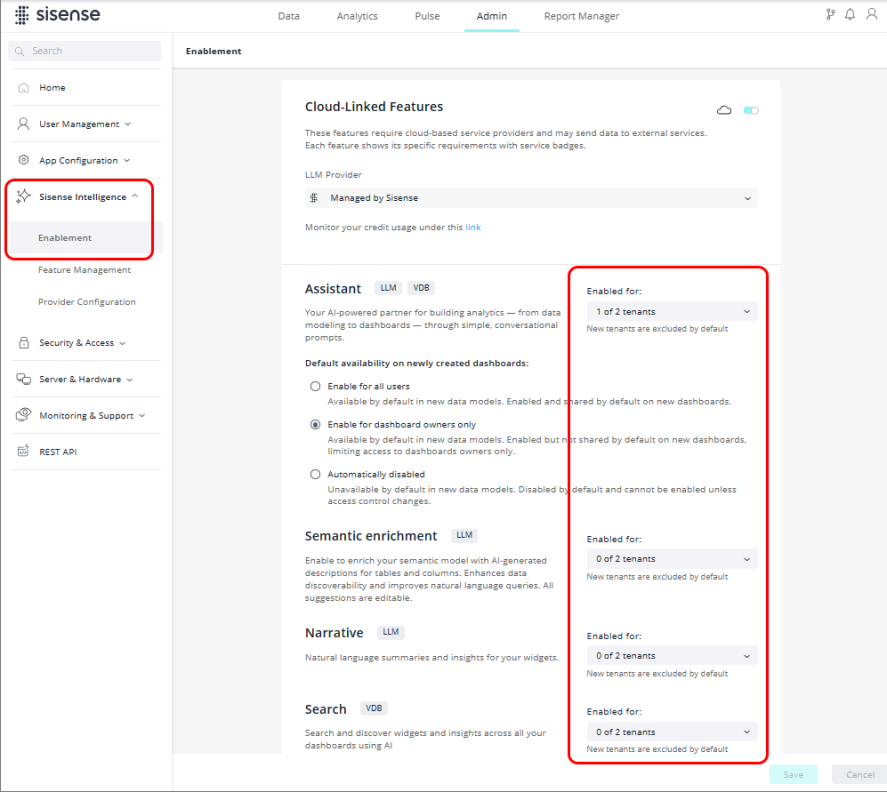The width and height of the screenshot is (887, 792).
Task: Collapse the Sisense Intelligence menu
Action: (135, 196)
